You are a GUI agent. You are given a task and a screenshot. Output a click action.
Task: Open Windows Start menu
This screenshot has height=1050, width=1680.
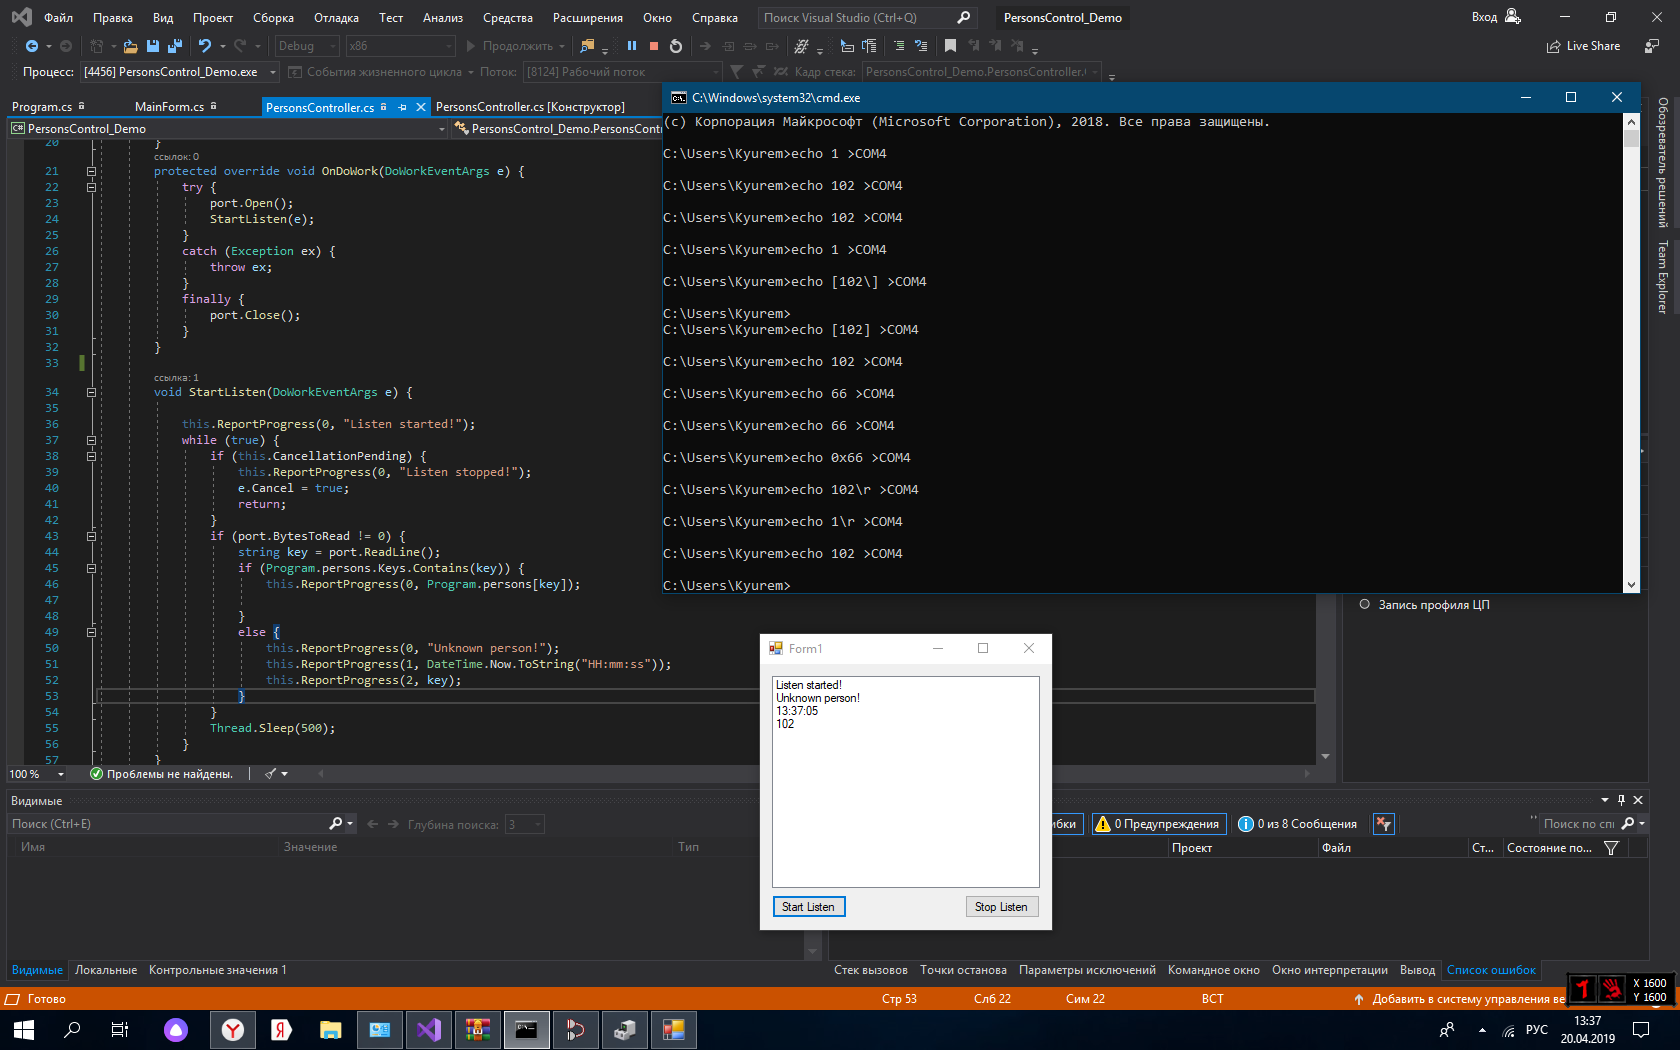[x=24, y=1029]
